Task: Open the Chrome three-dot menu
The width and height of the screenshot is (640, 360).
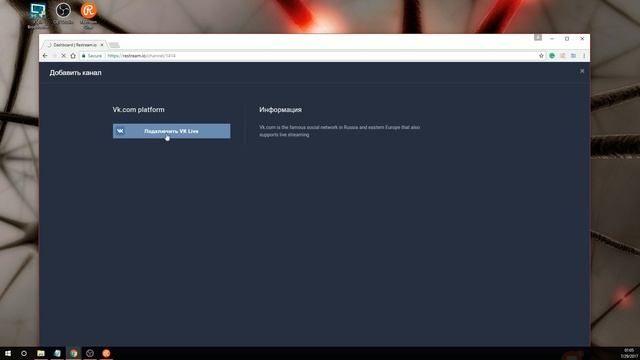Action: coord(584,56)
